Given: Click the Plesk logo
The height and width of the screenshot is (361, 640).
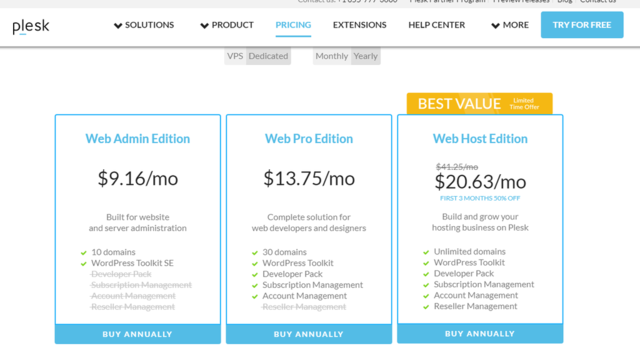Looking at the screenshot, I should [x=31, y=27].
